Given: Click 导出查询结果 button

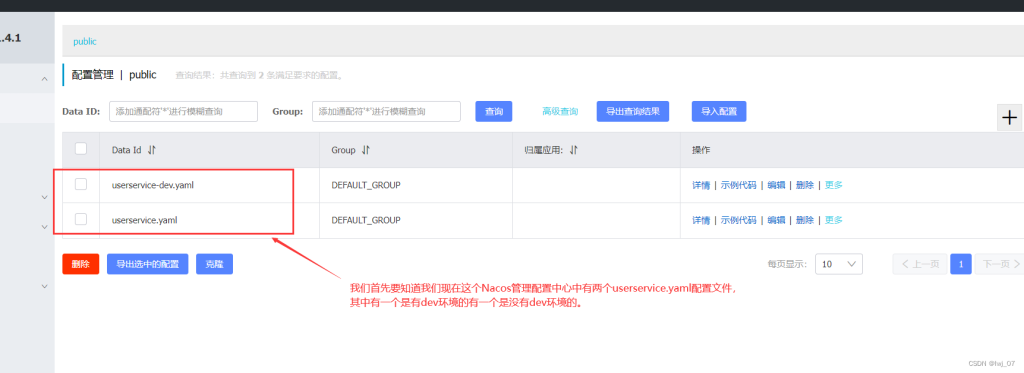Looking at the screenshot, I should coord(633,112).
